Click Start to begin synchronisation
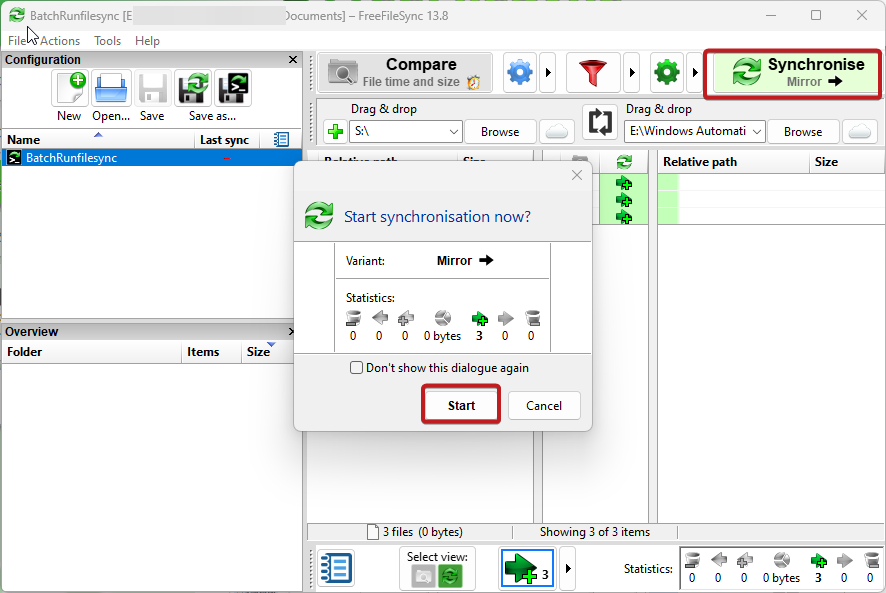 point(461,405)
